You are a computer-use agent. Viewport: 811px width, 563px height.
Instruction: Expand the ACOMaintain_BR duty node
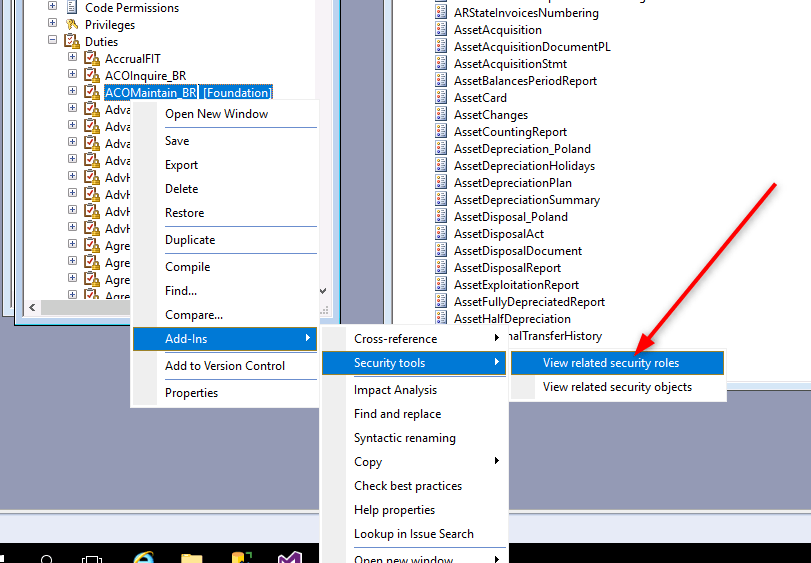point(73,93)
